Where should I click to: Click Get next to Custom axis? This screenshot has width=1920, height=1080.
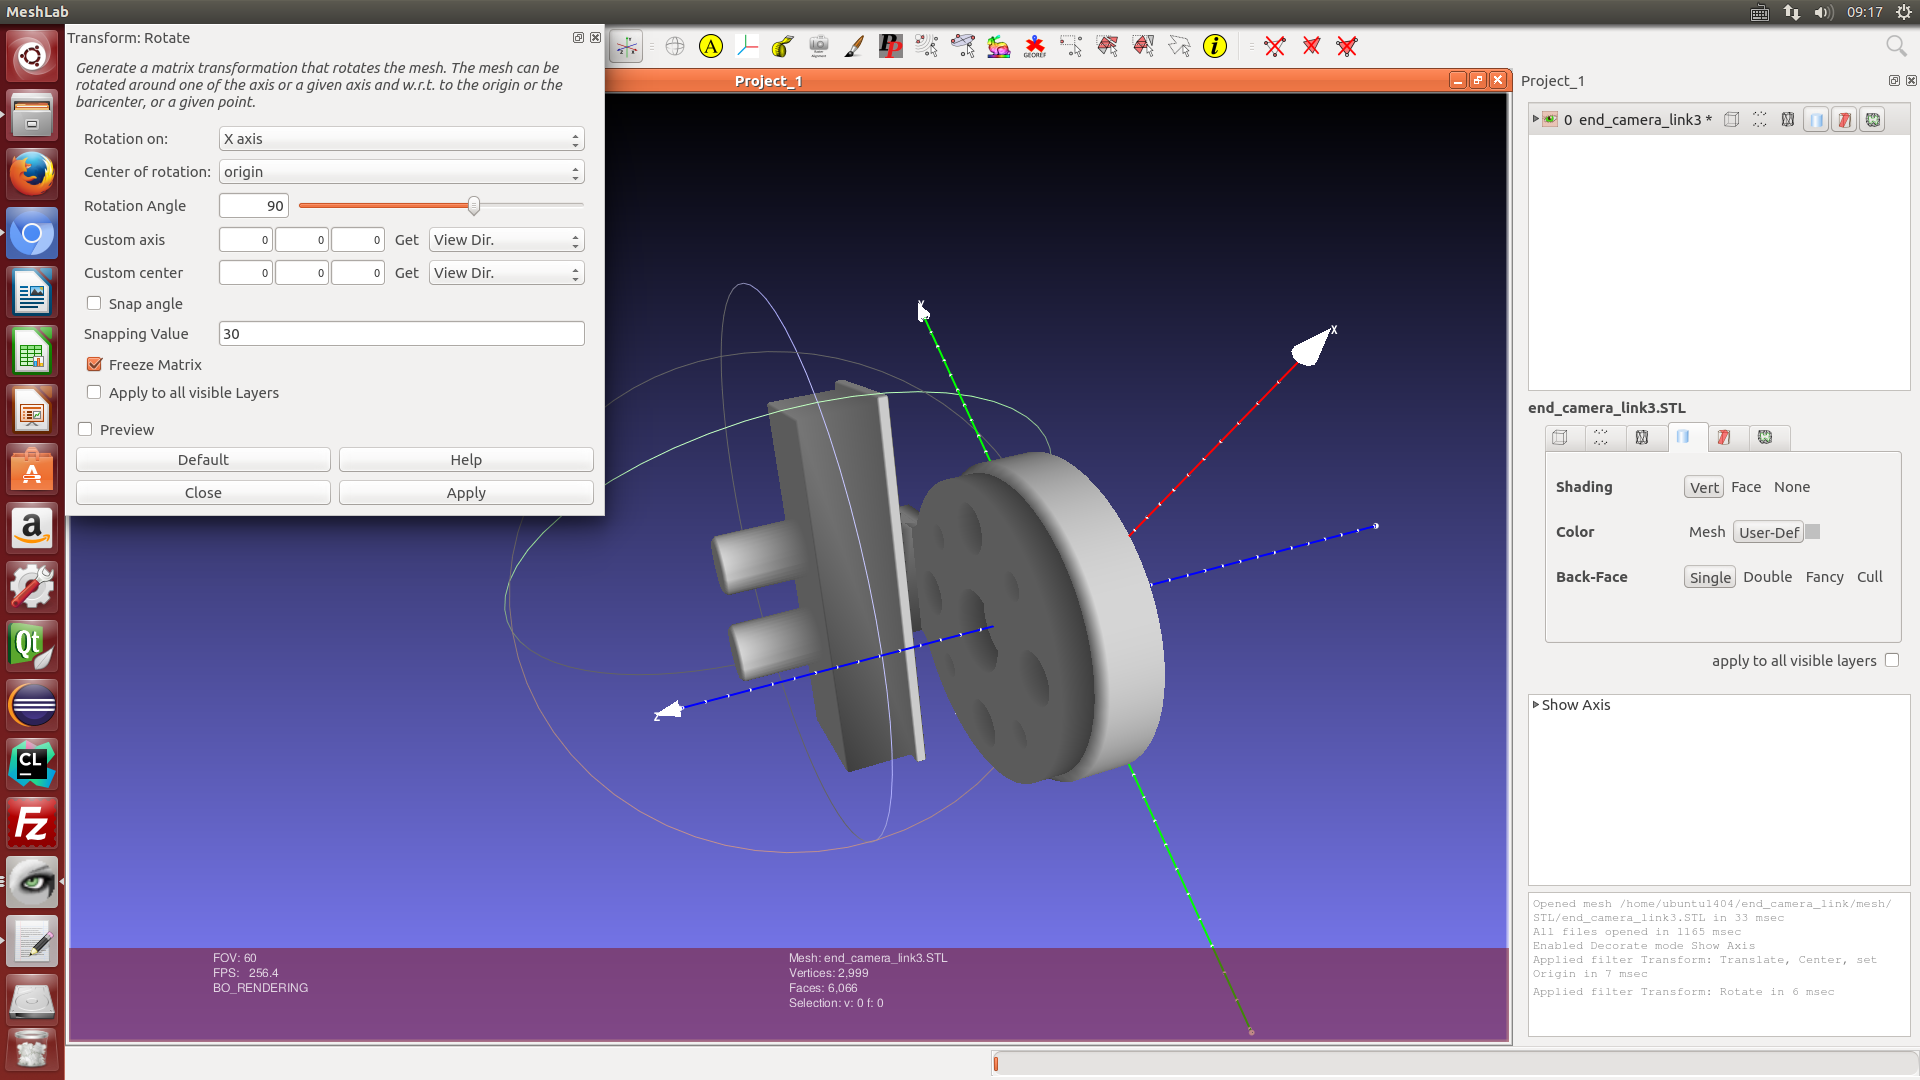406,240
